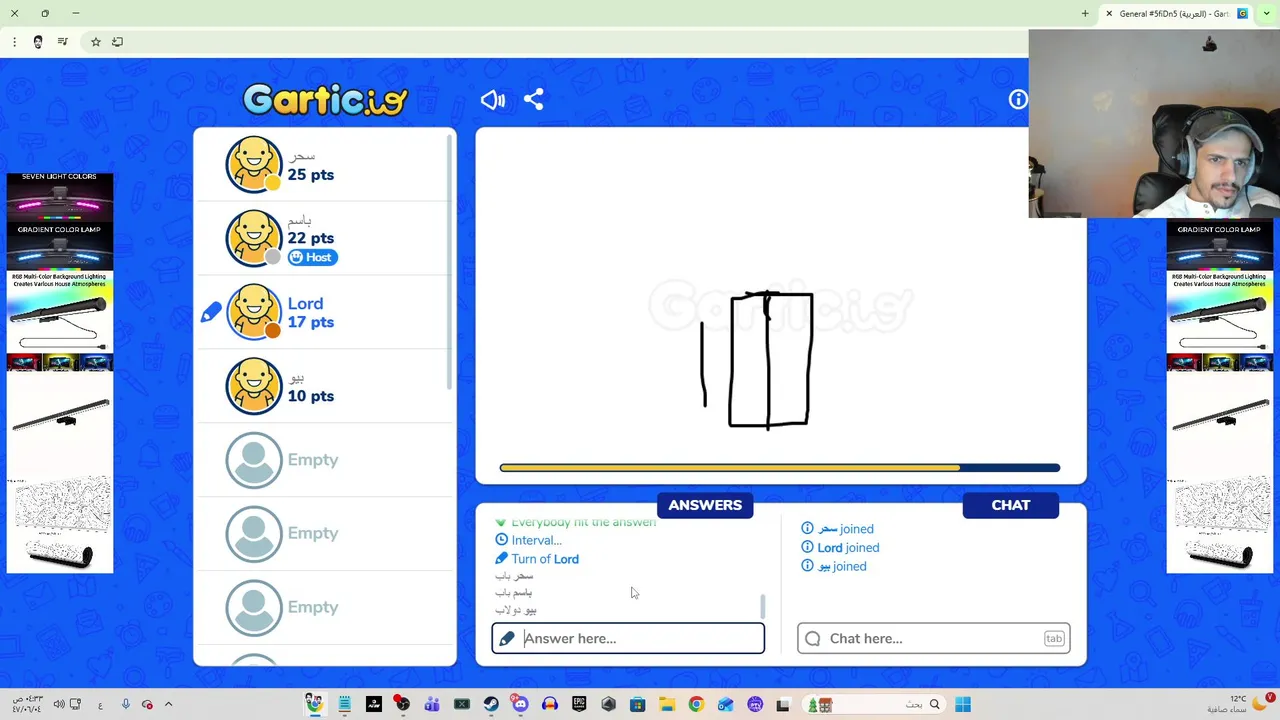Open Epic Games launcher from taskbar

pos(579,704)
